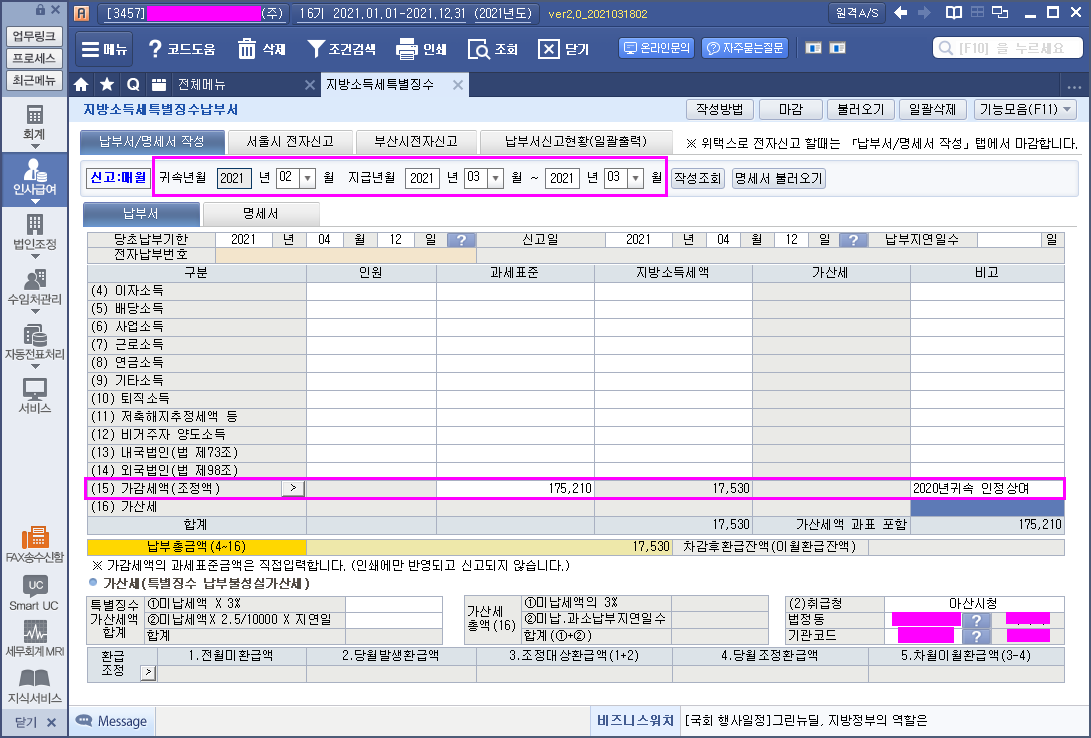This screenshot has width=1091, height=738.
Task: Click the 마감 button
Action: pyautogui.click(x=790, y=109)
